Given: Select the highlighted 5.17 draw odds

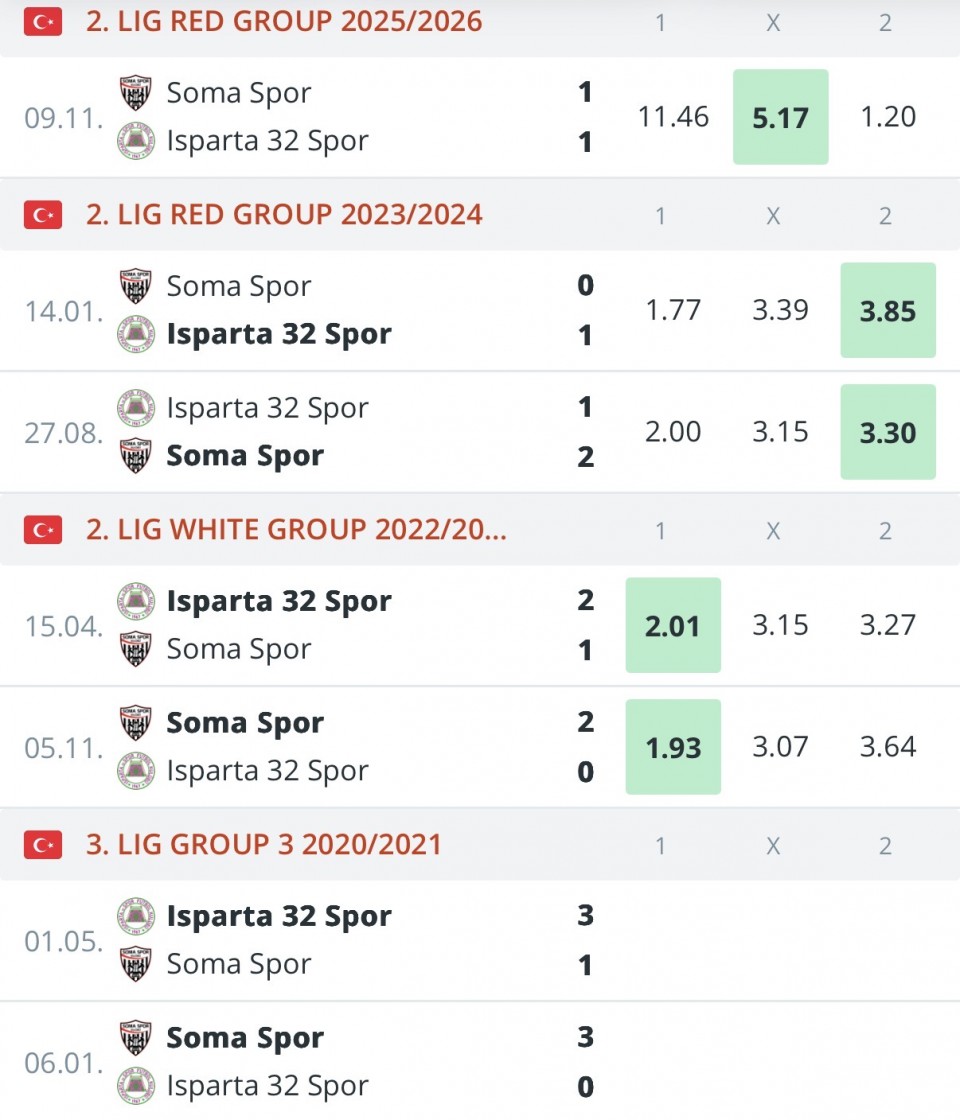Looking at the screenshot, I should [x=780, y=117].
